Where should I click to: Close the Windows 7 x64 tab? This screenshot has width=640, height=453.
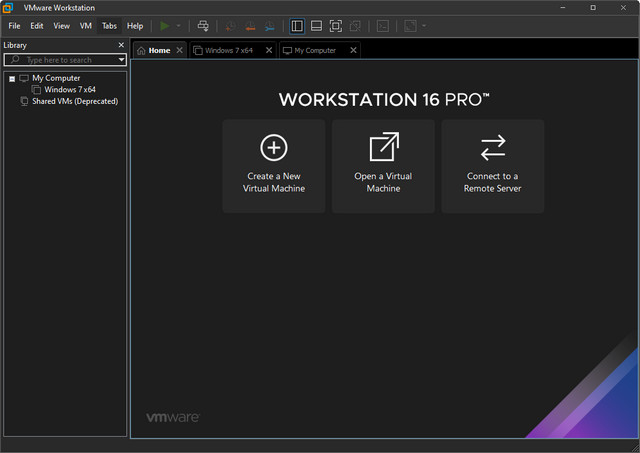pos(268,50)
